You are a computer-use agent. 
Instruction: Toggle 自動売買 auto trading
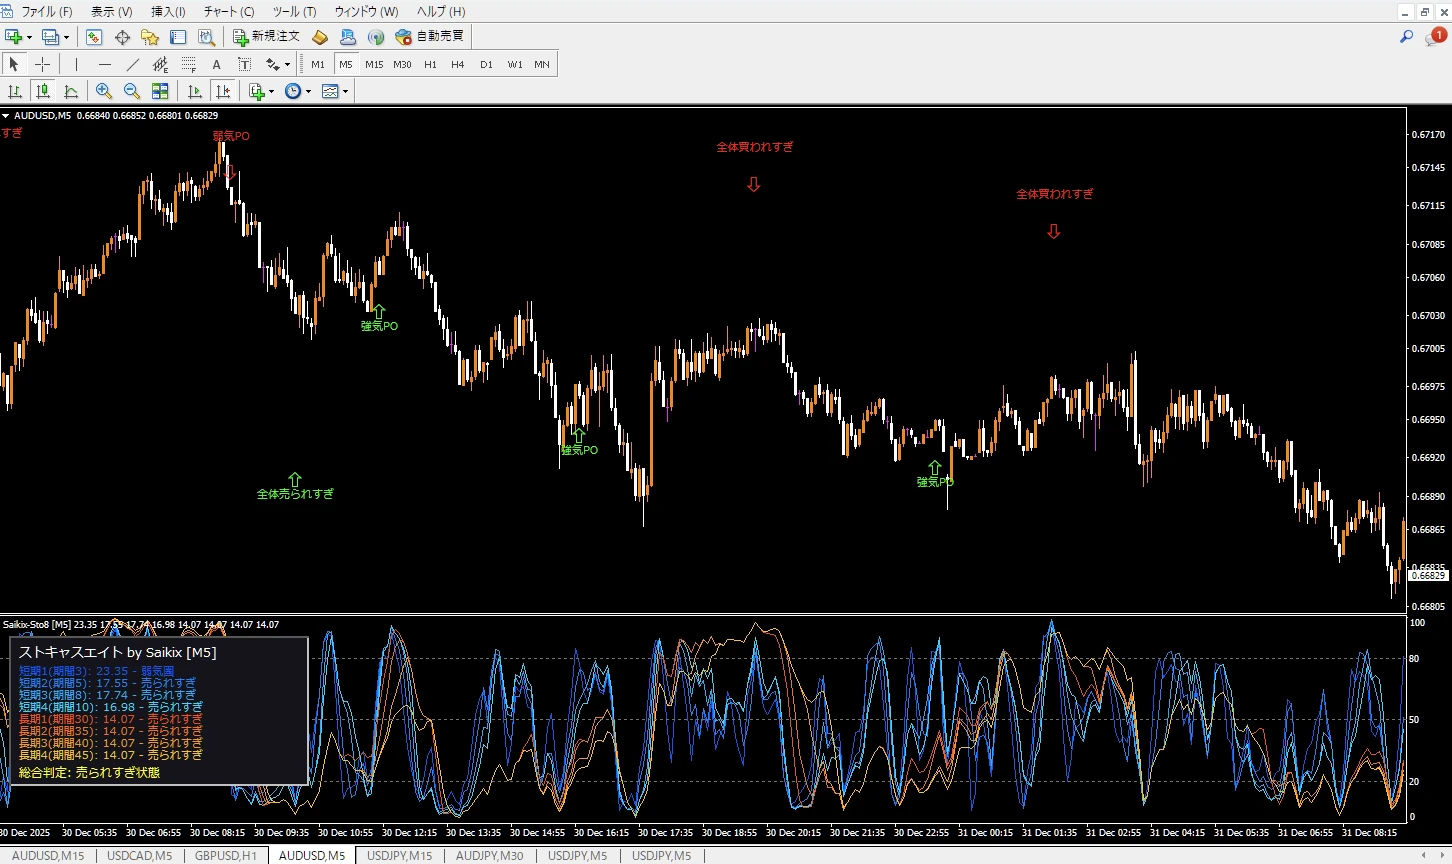coord(430,36)
